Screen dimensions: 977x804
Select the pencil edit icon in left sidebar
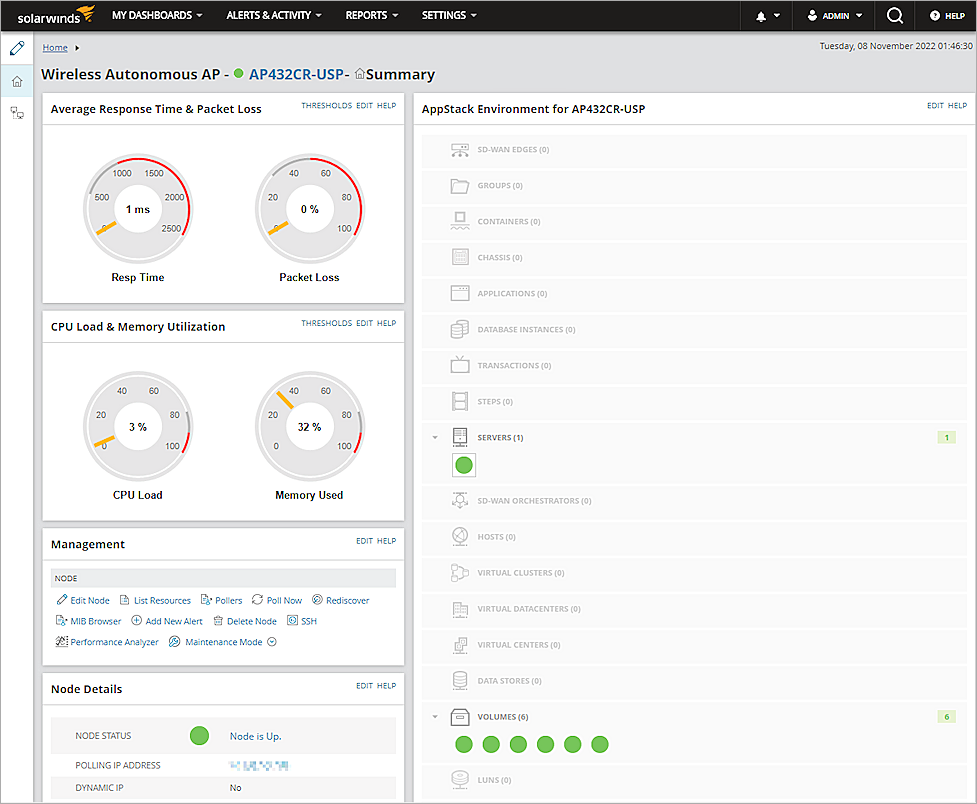[x=16, y=47]
